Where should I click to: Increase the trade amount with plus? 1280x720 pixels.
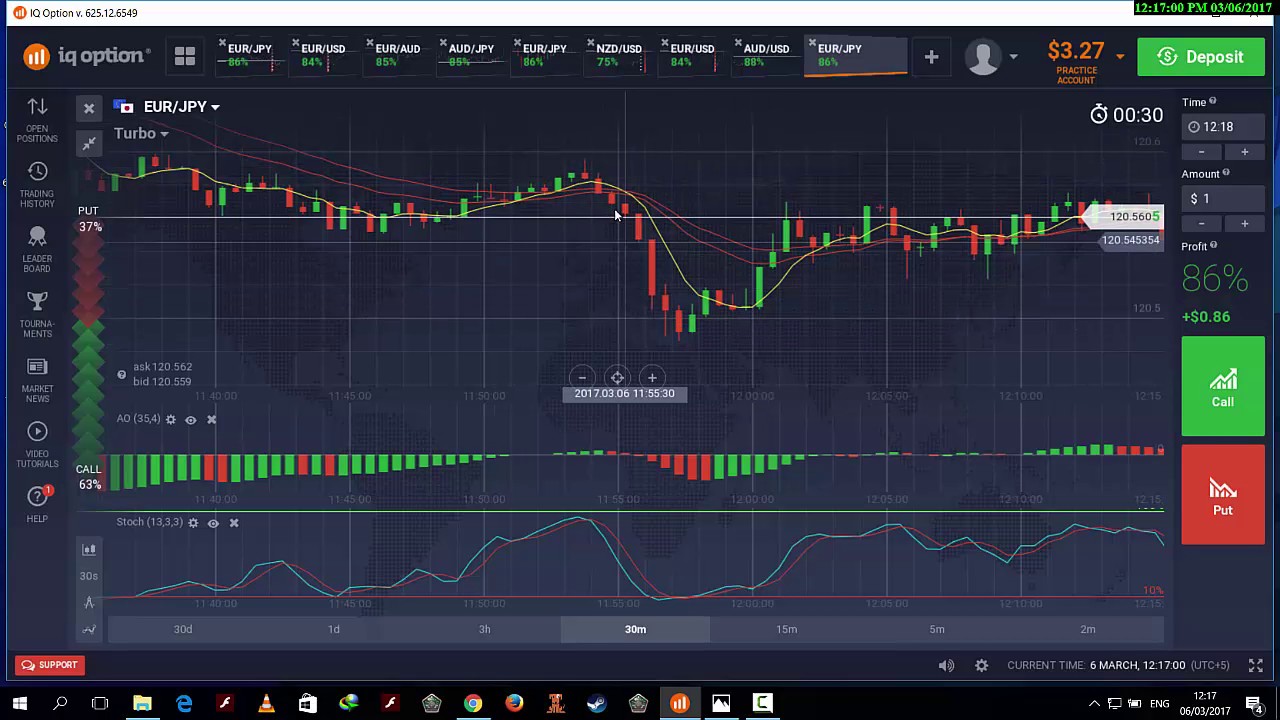pos(1245,224)
